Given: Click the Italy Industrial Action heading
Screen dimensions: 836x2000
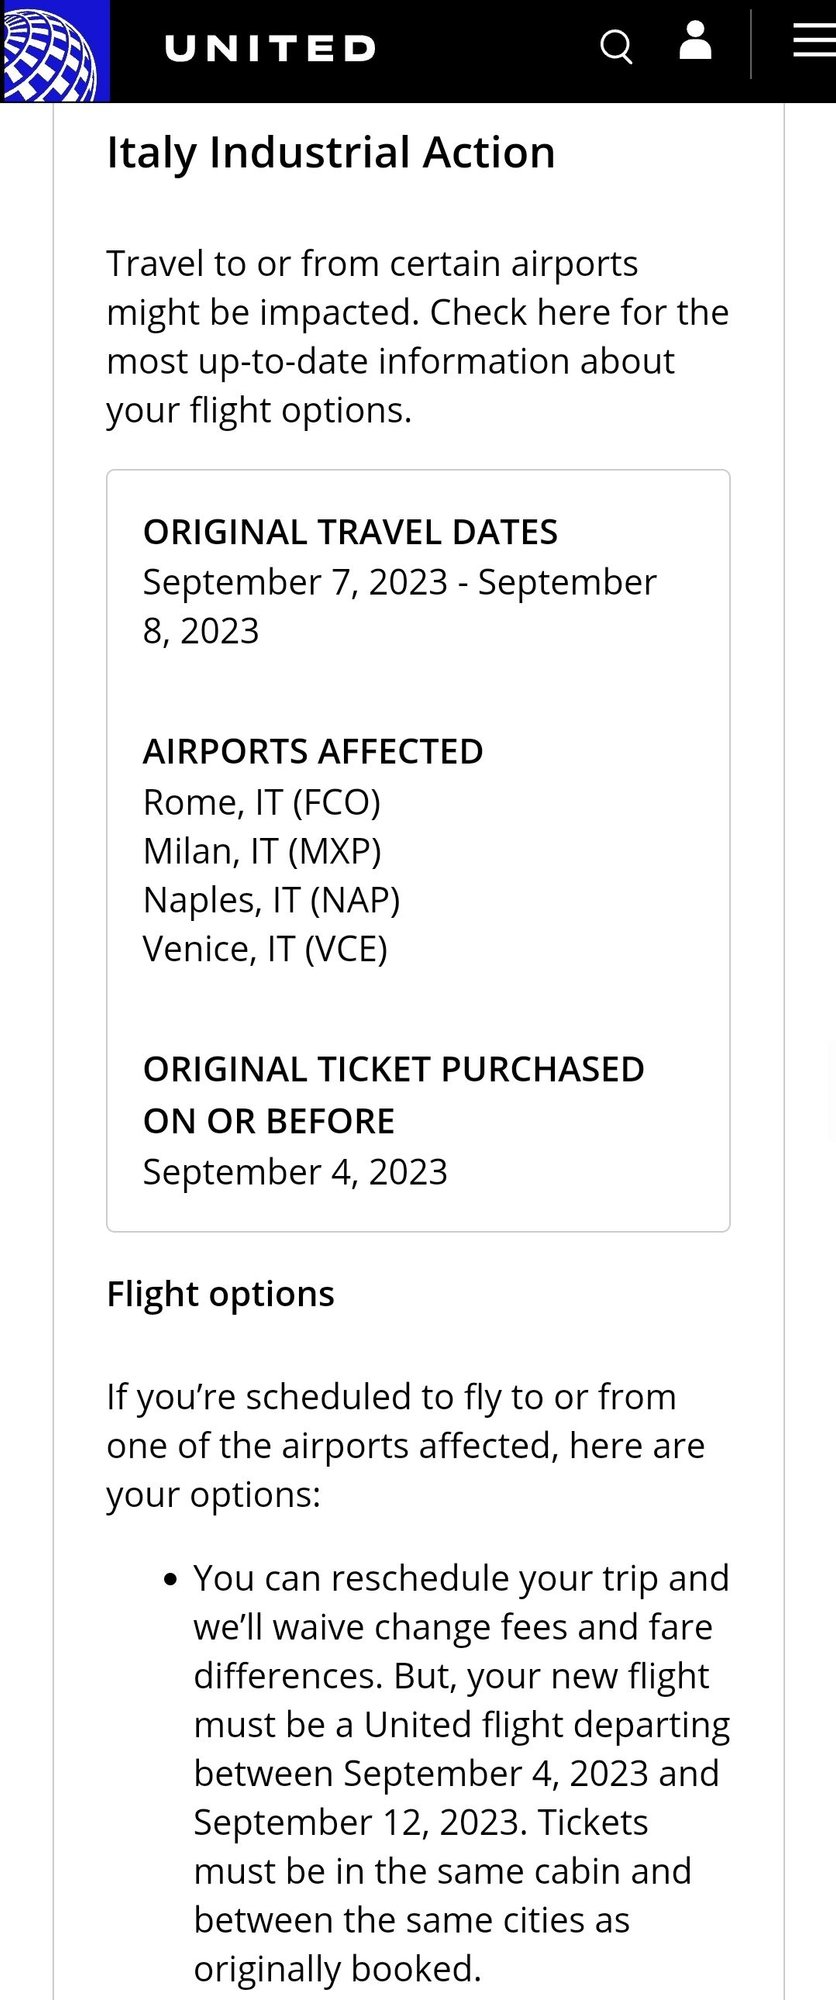Looking at the screenshot, I should click(331, 152).
